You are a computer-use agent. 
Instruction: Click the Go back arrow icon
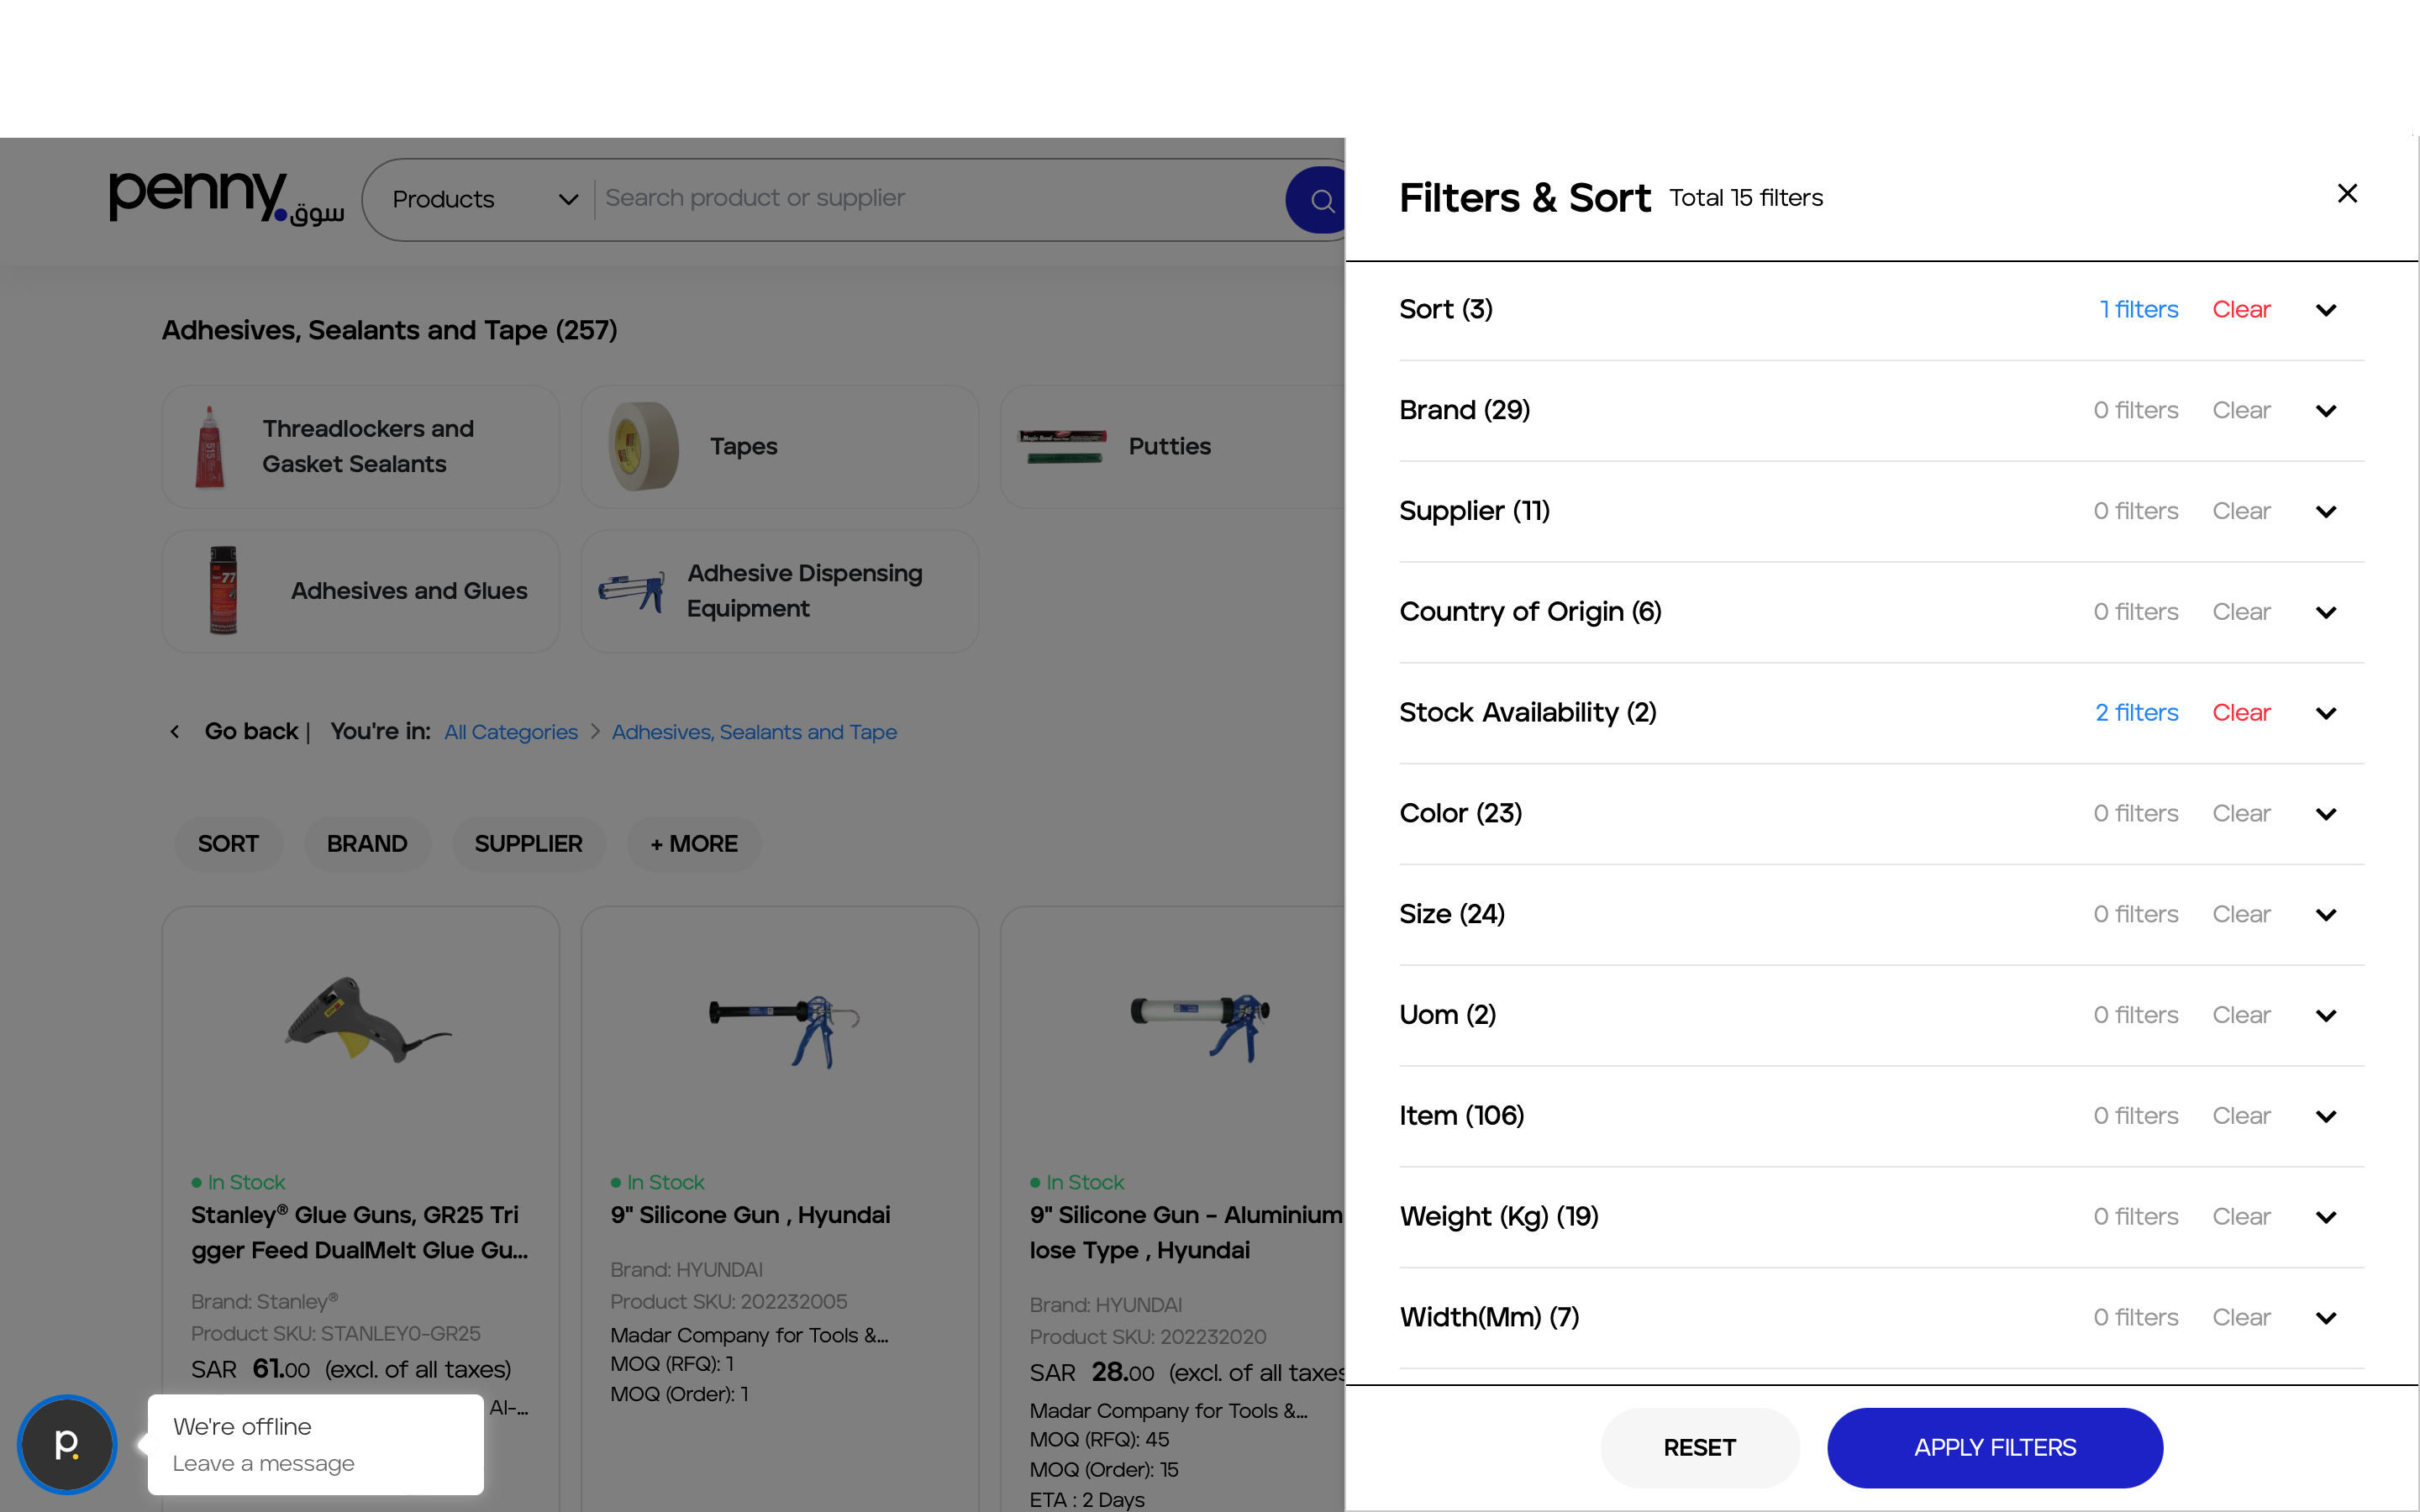175,732
